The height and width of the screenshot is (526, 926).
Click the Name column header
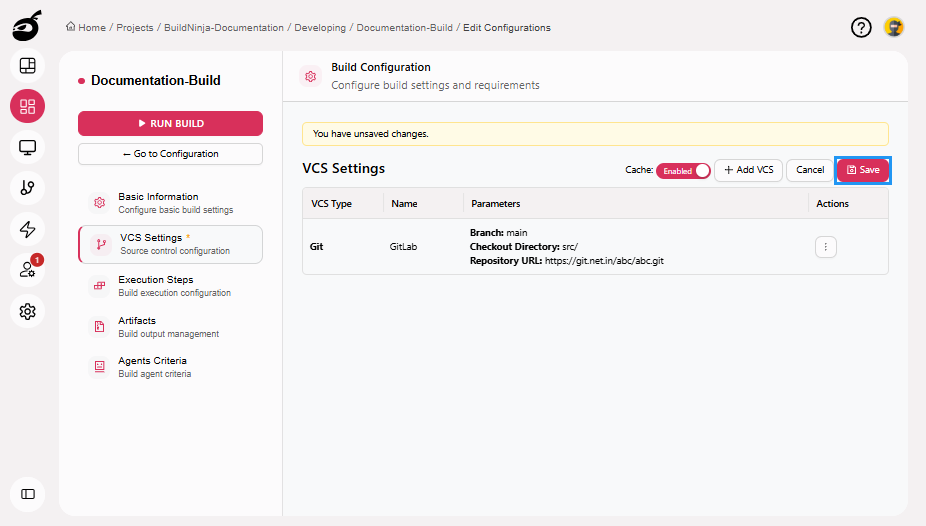[x=404, y=204]
